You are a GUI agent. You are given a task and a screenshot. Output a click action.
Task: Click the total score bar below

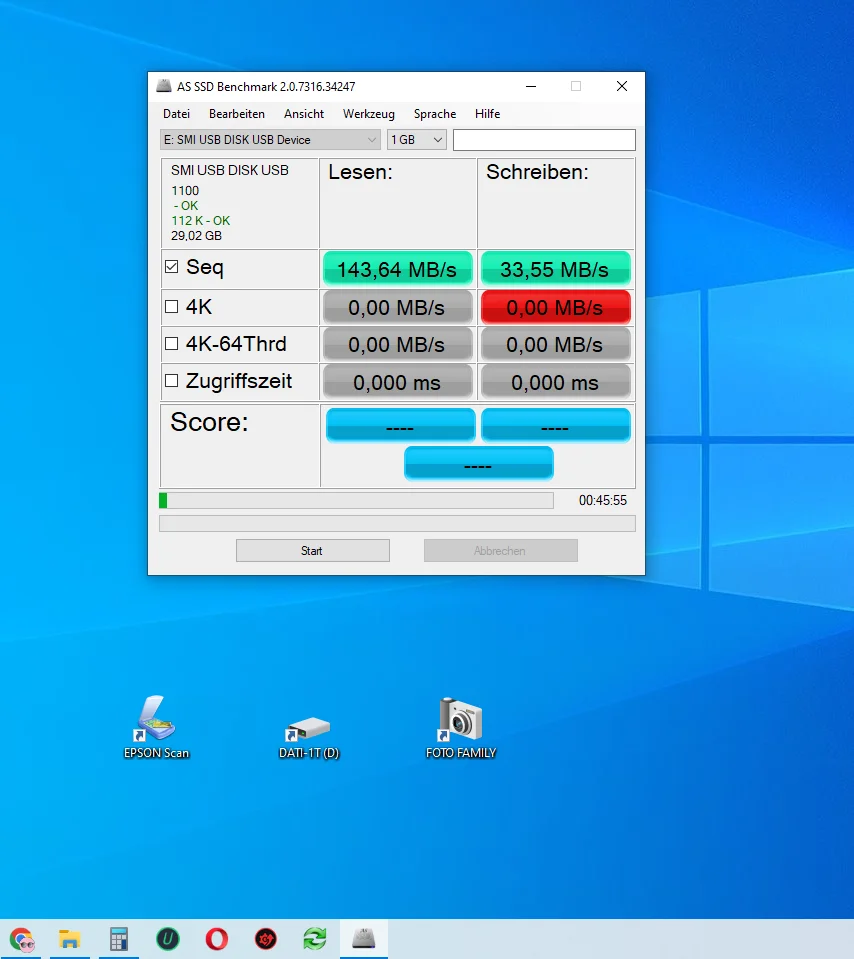478,463
